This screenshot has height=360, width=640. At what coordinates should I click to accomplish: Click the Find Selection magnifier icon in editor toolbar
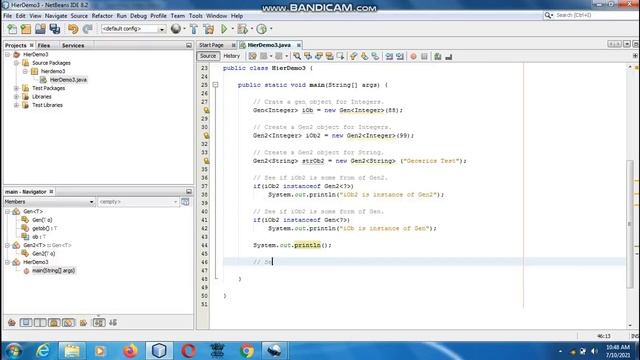coord(297,56)
